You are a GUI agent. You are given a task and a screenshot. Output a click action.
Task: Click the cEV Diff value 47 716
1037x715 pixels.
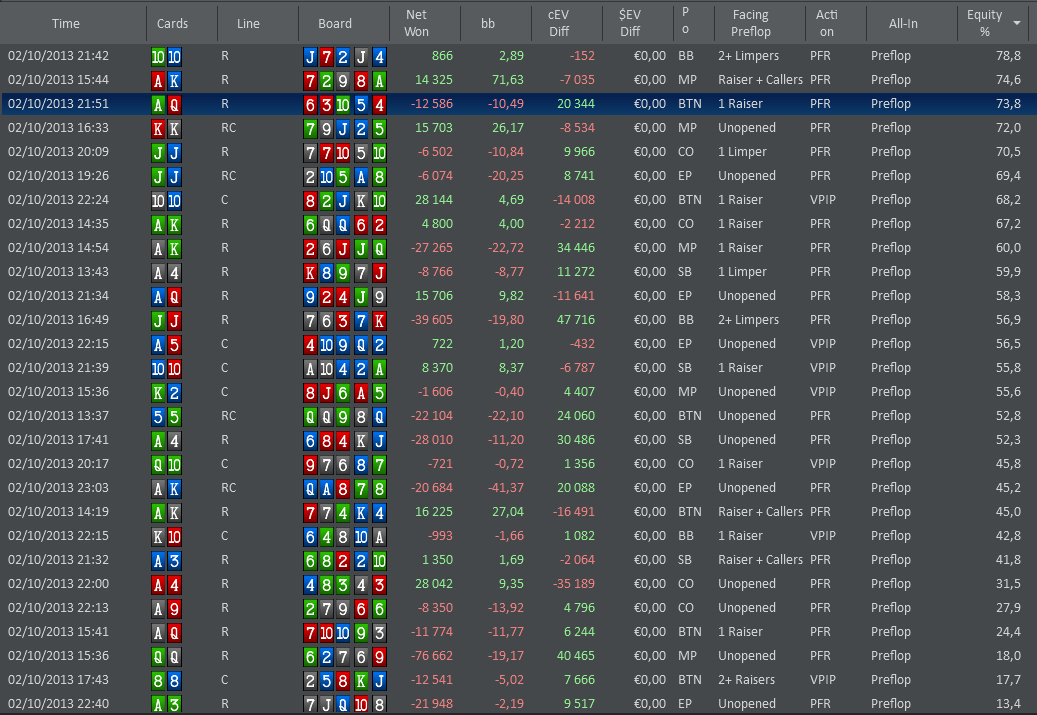(x=576, y=319)
